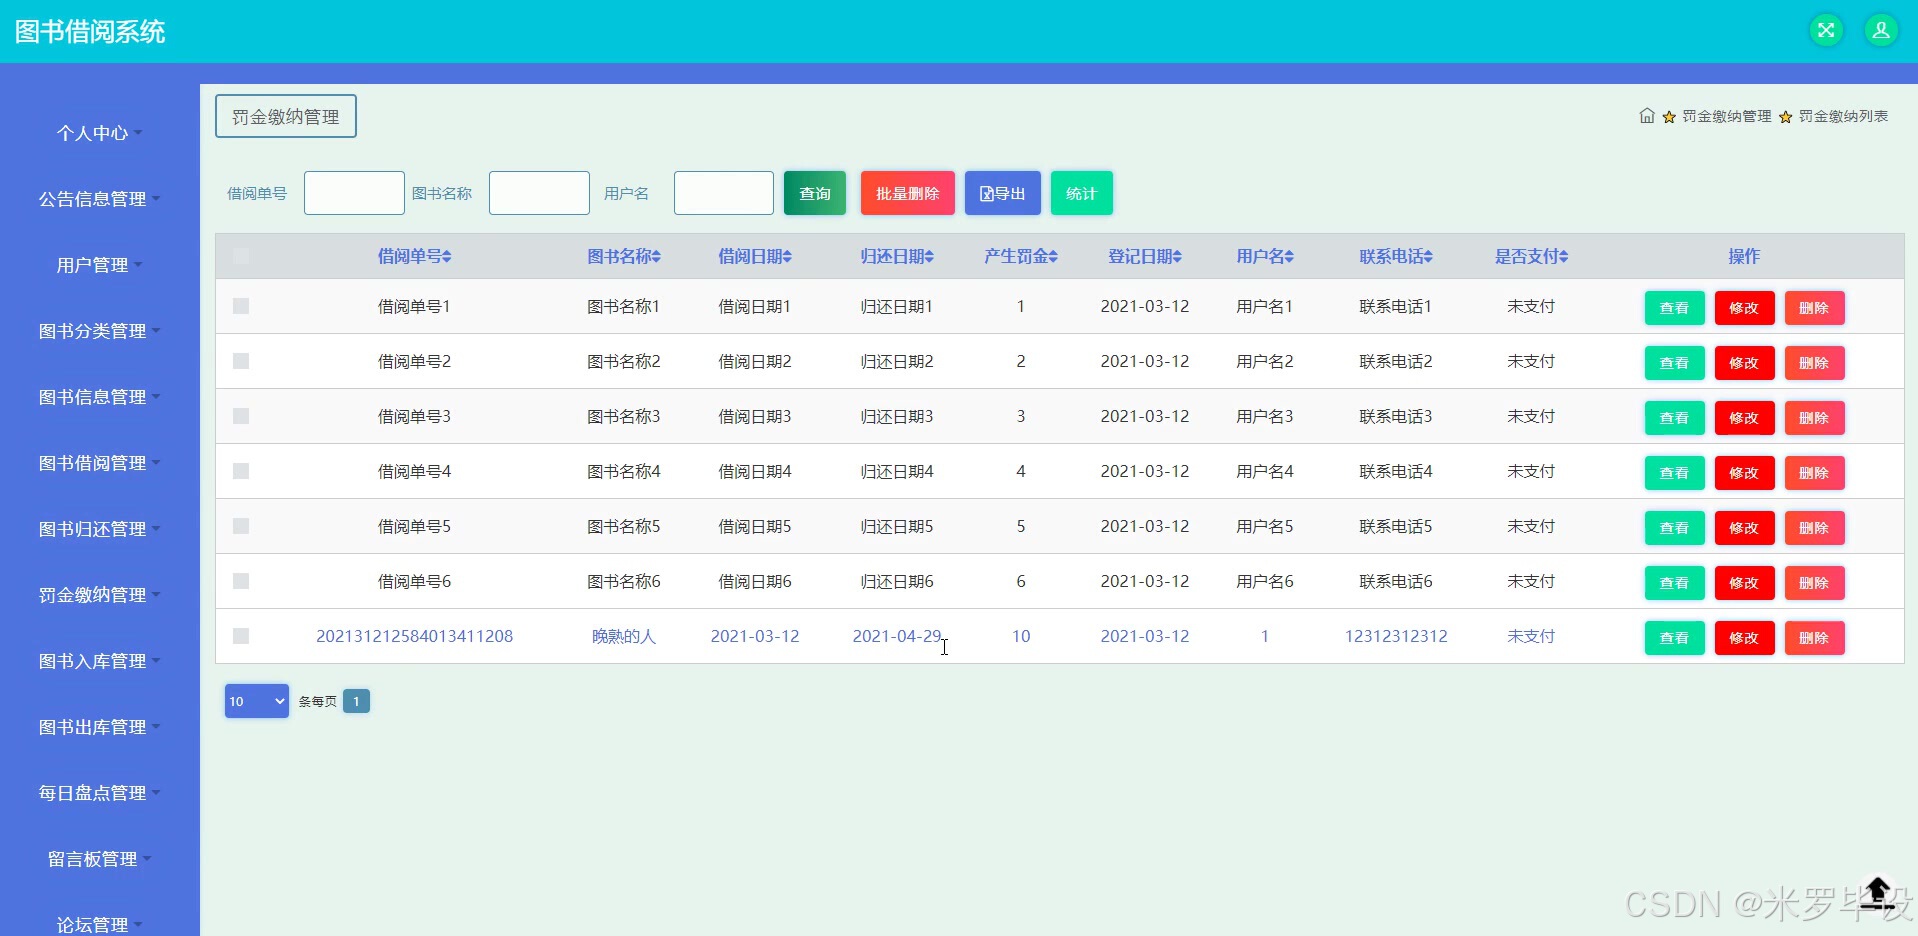Check the row checkbox for 晚熟的人
The width and height of the screenshot is (1918, 936).
(x=241, y=636)
